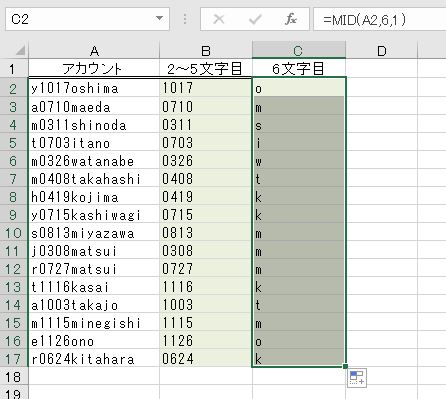Select cell with value 0727
Viewport: 446px width, 399px height.
206,269
